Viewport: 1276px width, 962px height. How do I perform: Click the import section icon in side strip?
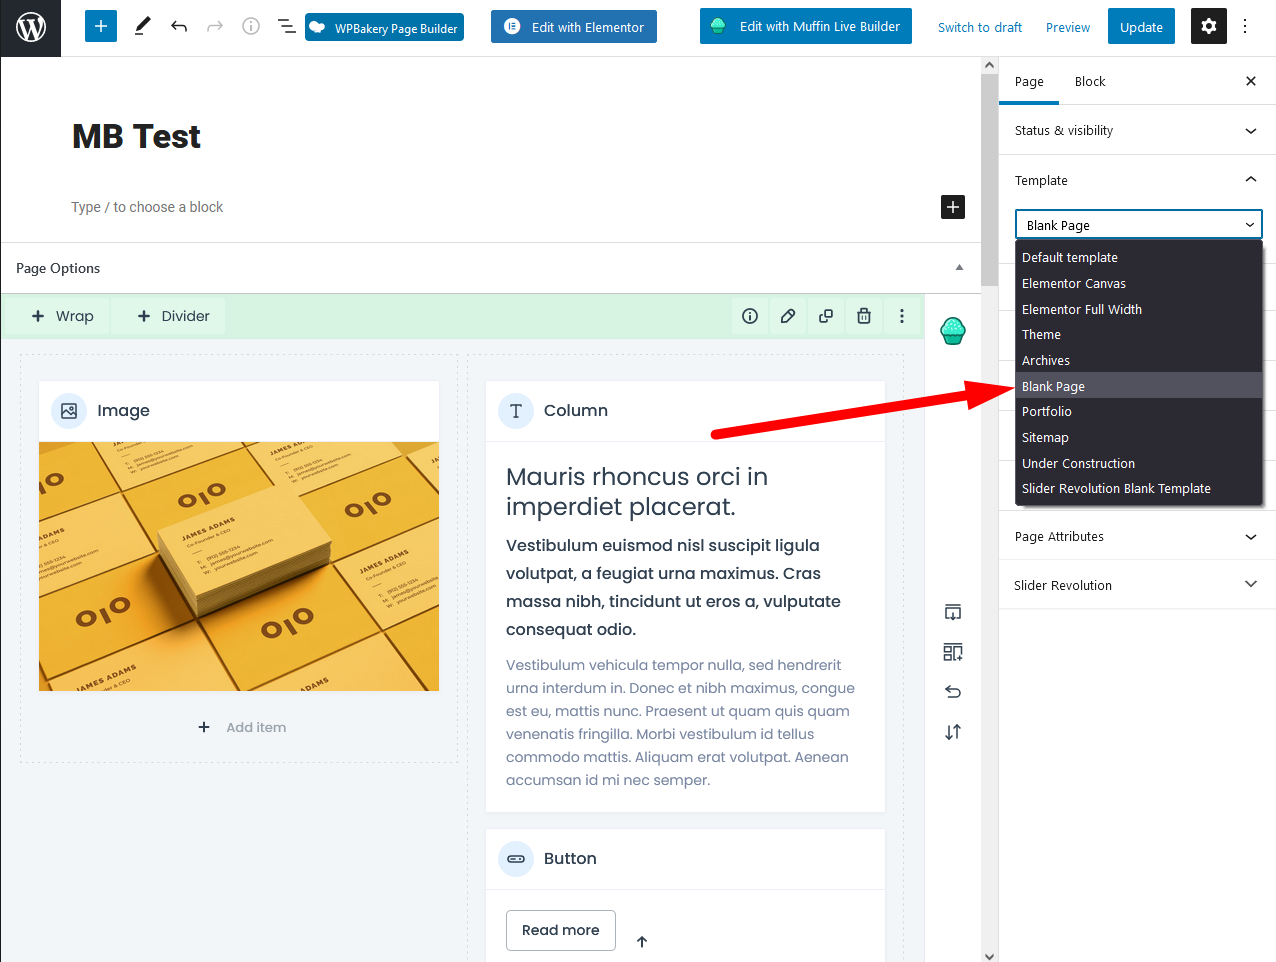(x=953, y=612)
